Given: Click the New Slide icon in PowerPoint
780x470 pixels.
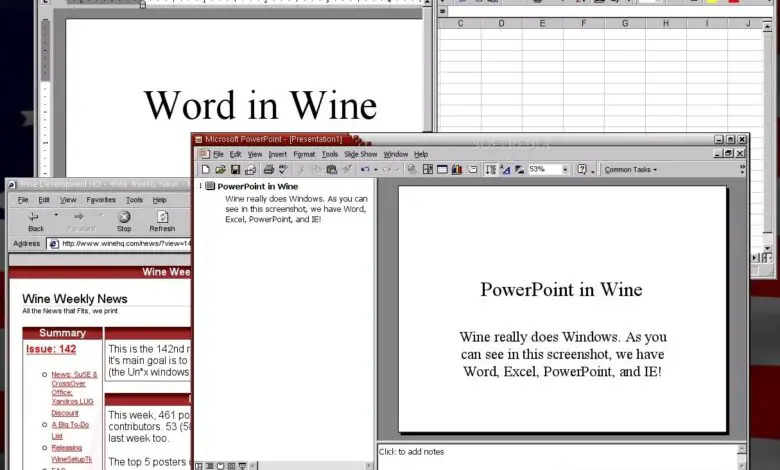Looking at the screenshot, I should coord(473,170).
